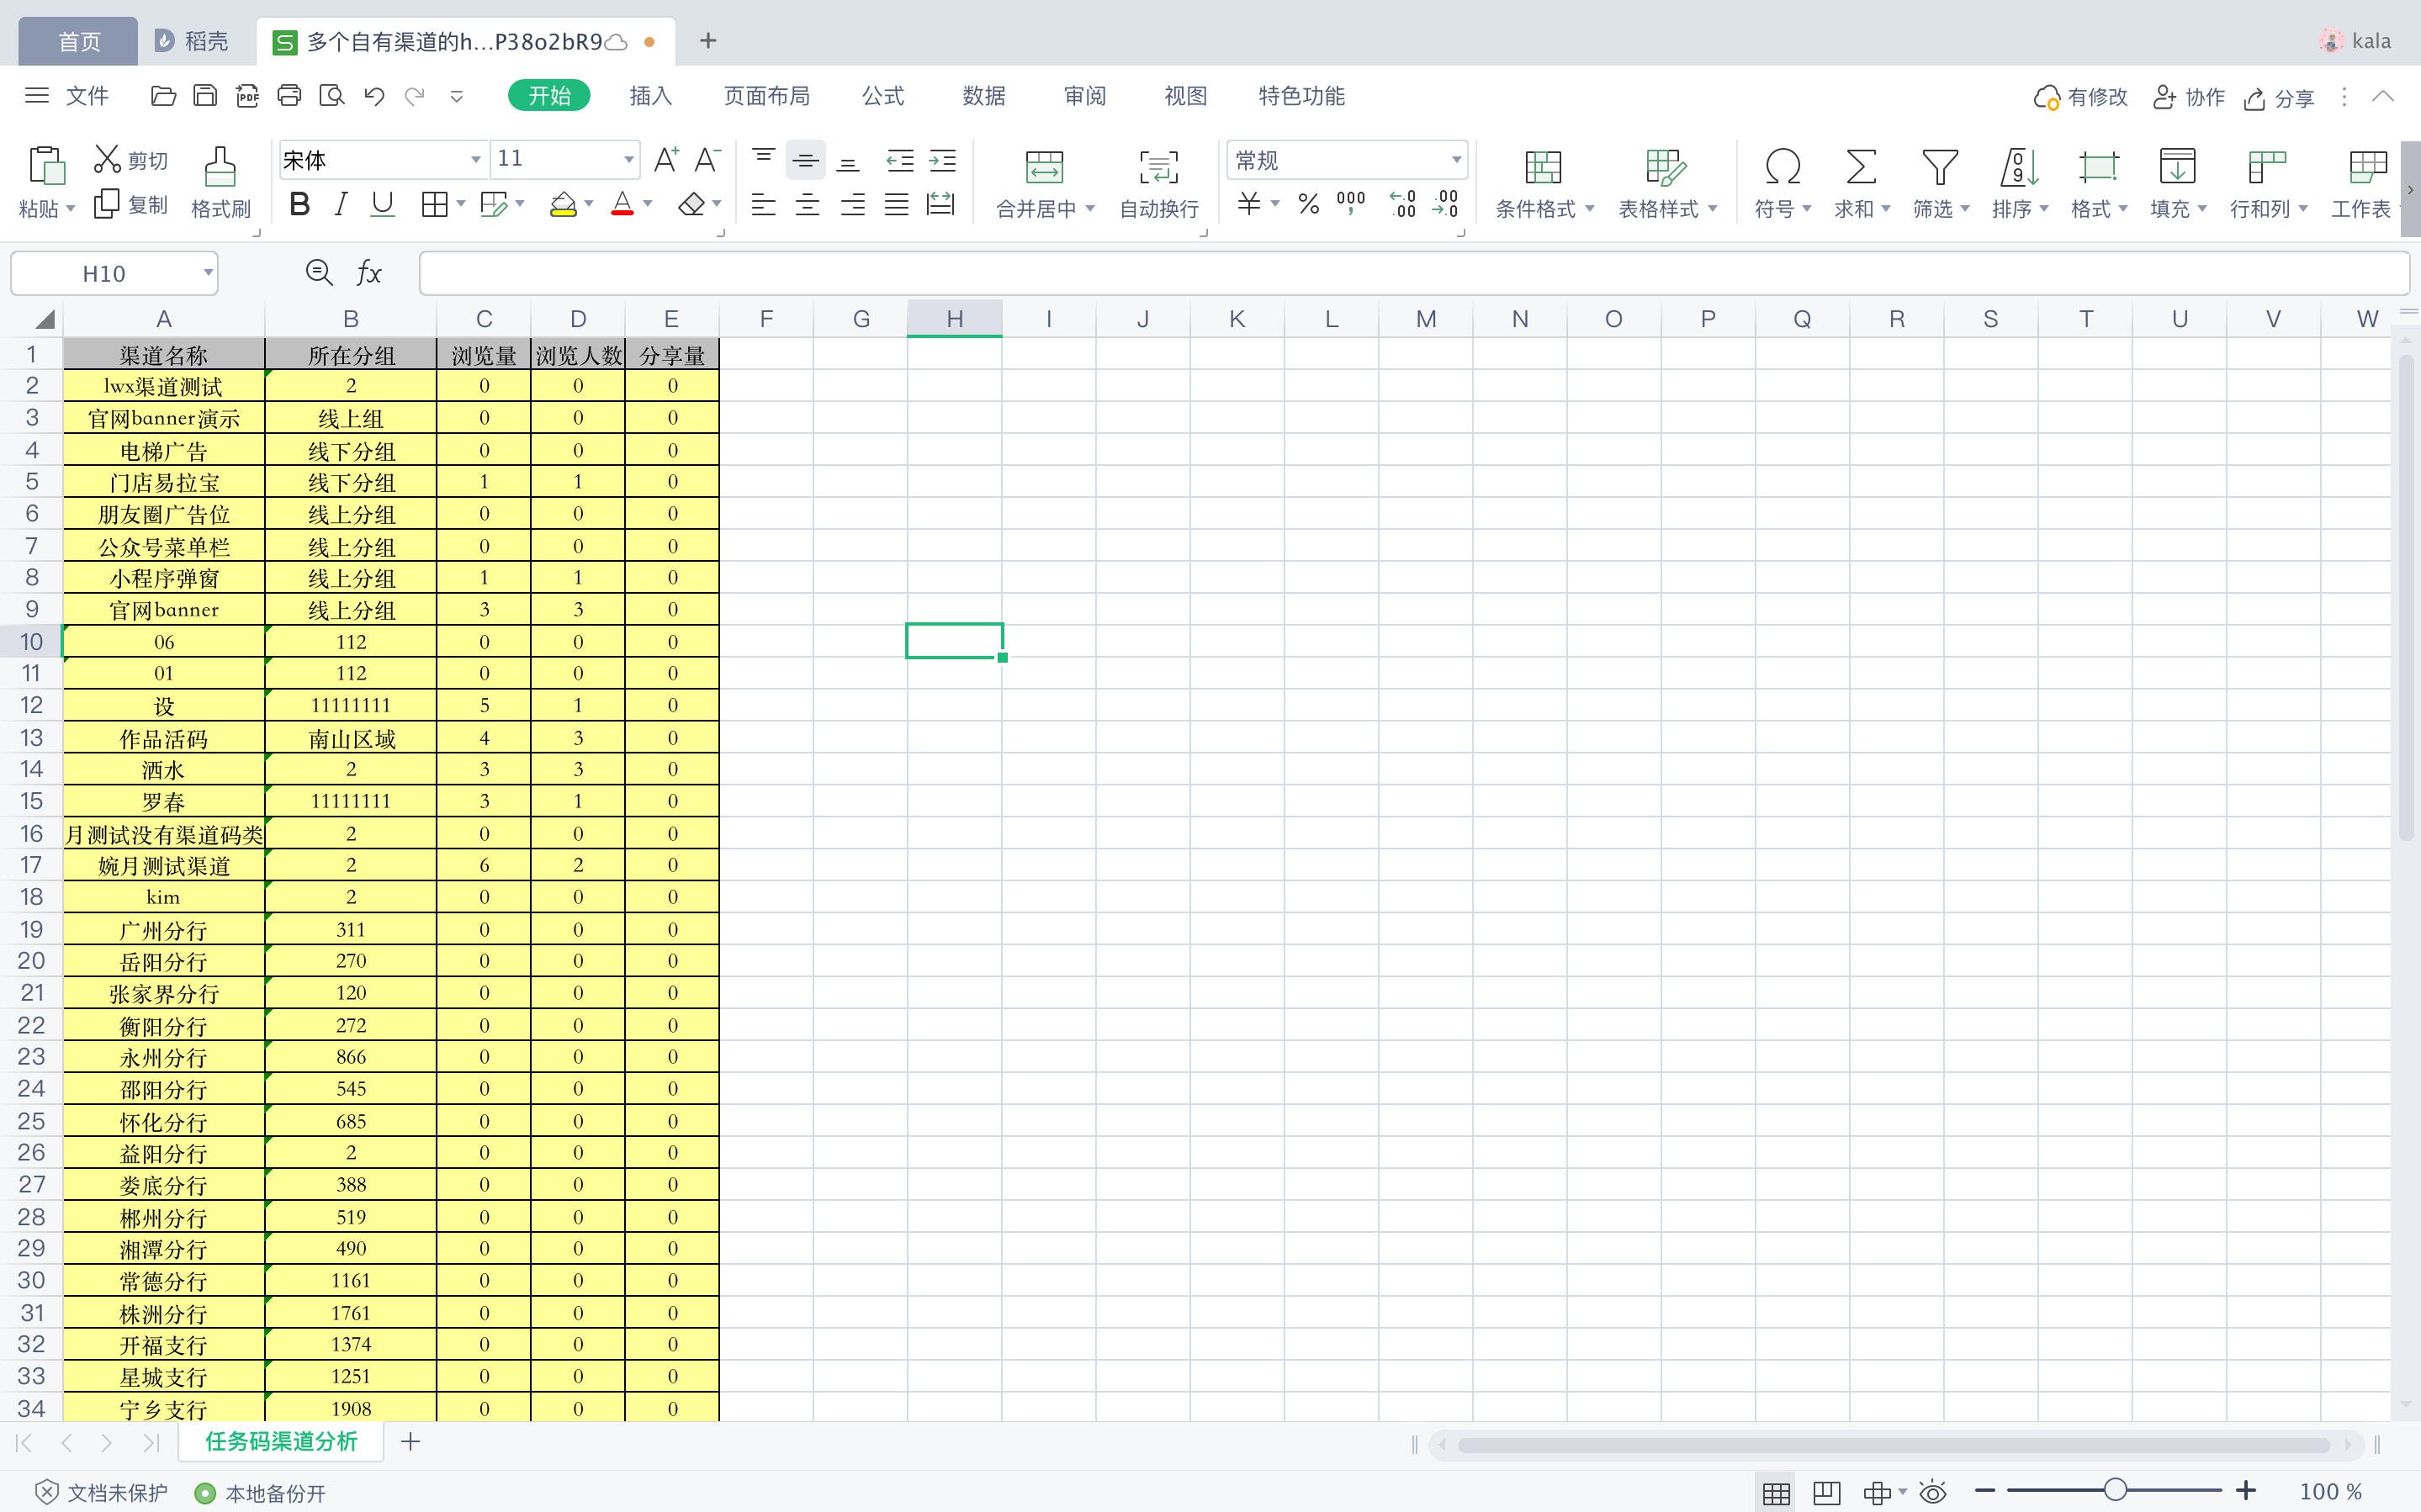Viewport: 2421px width, 1512px height.
Task: Open the font name dropdown
Action: point(475,159)
